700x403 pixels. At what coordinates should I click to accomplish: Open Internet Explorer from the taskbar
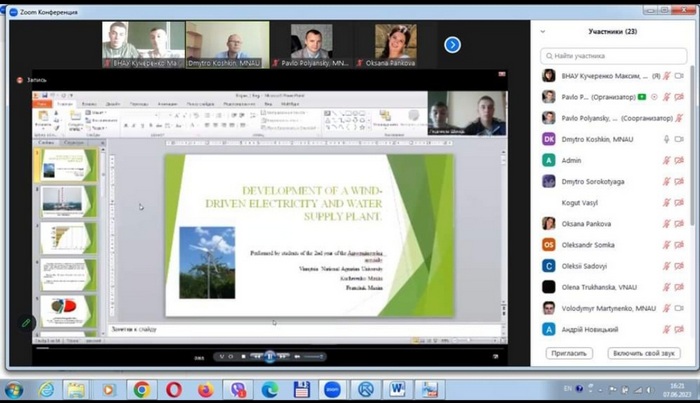[x=46, y=390]
